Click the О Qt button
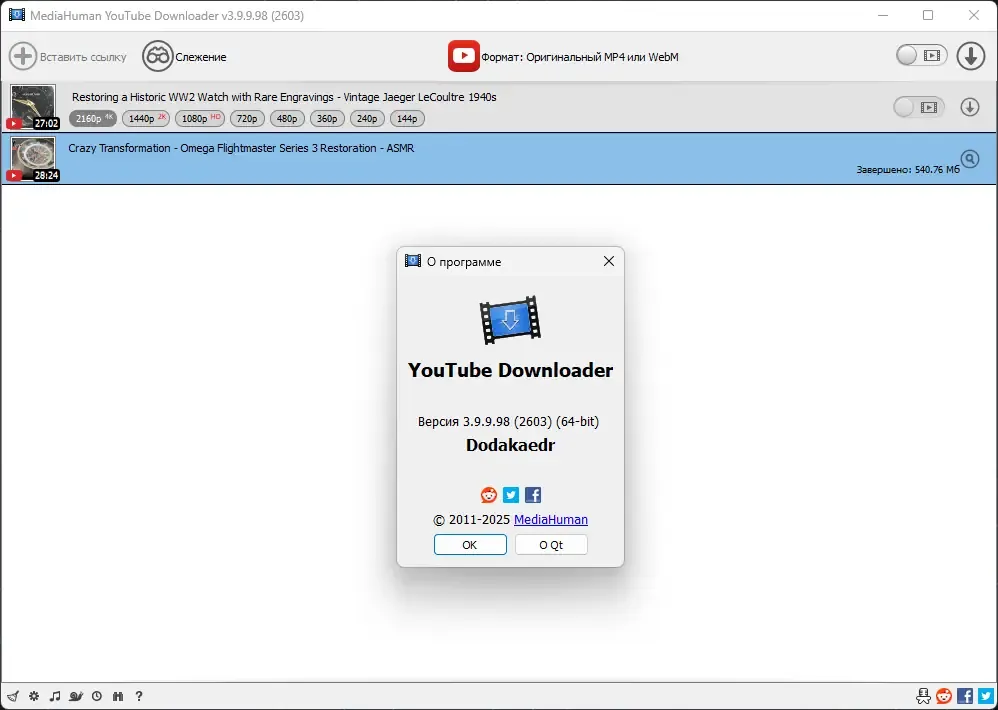The width and height of the screenshot is (998, 710). point(551,545)
